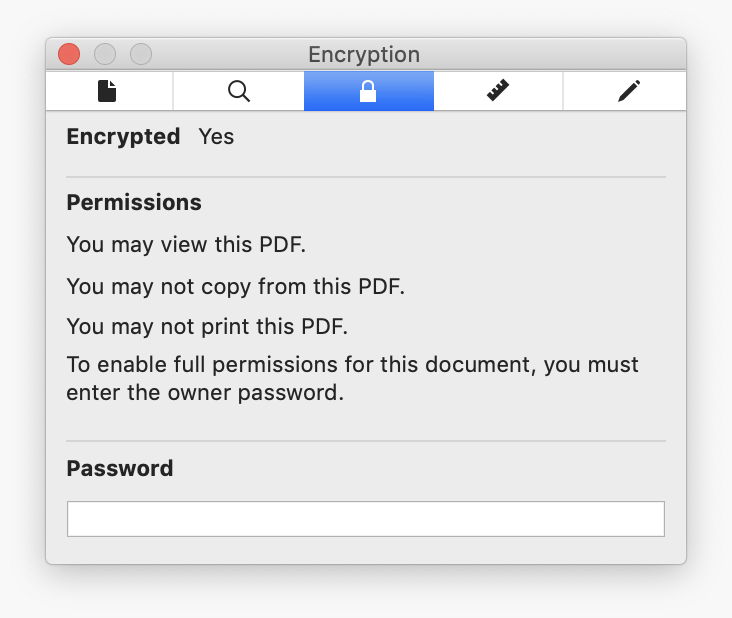Click the grey zoom window button
The width and height of the screenshot is (732, 618).
[141, 54]
